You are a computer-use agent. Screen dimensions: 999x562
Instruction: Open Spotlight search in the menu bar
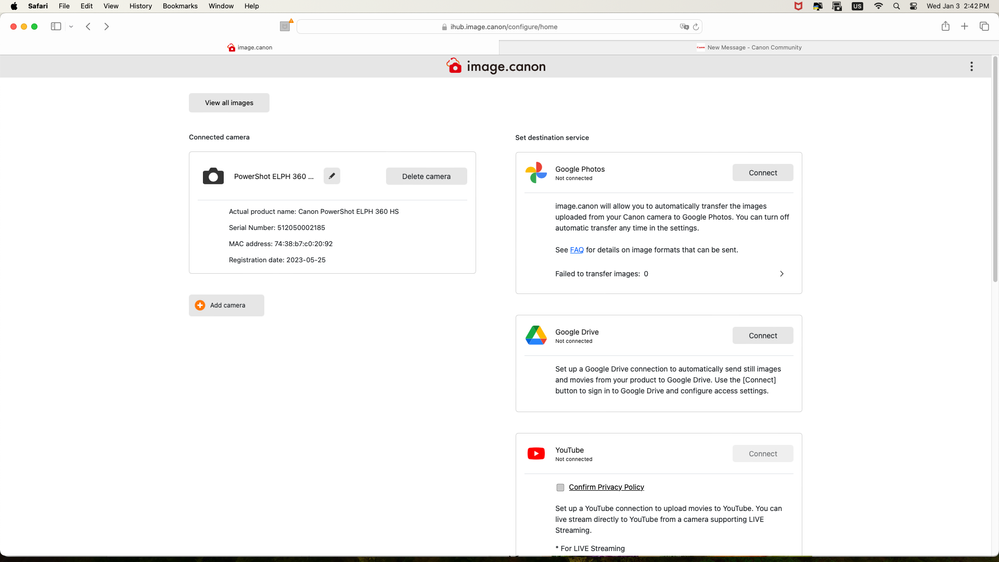coord(896,6)
